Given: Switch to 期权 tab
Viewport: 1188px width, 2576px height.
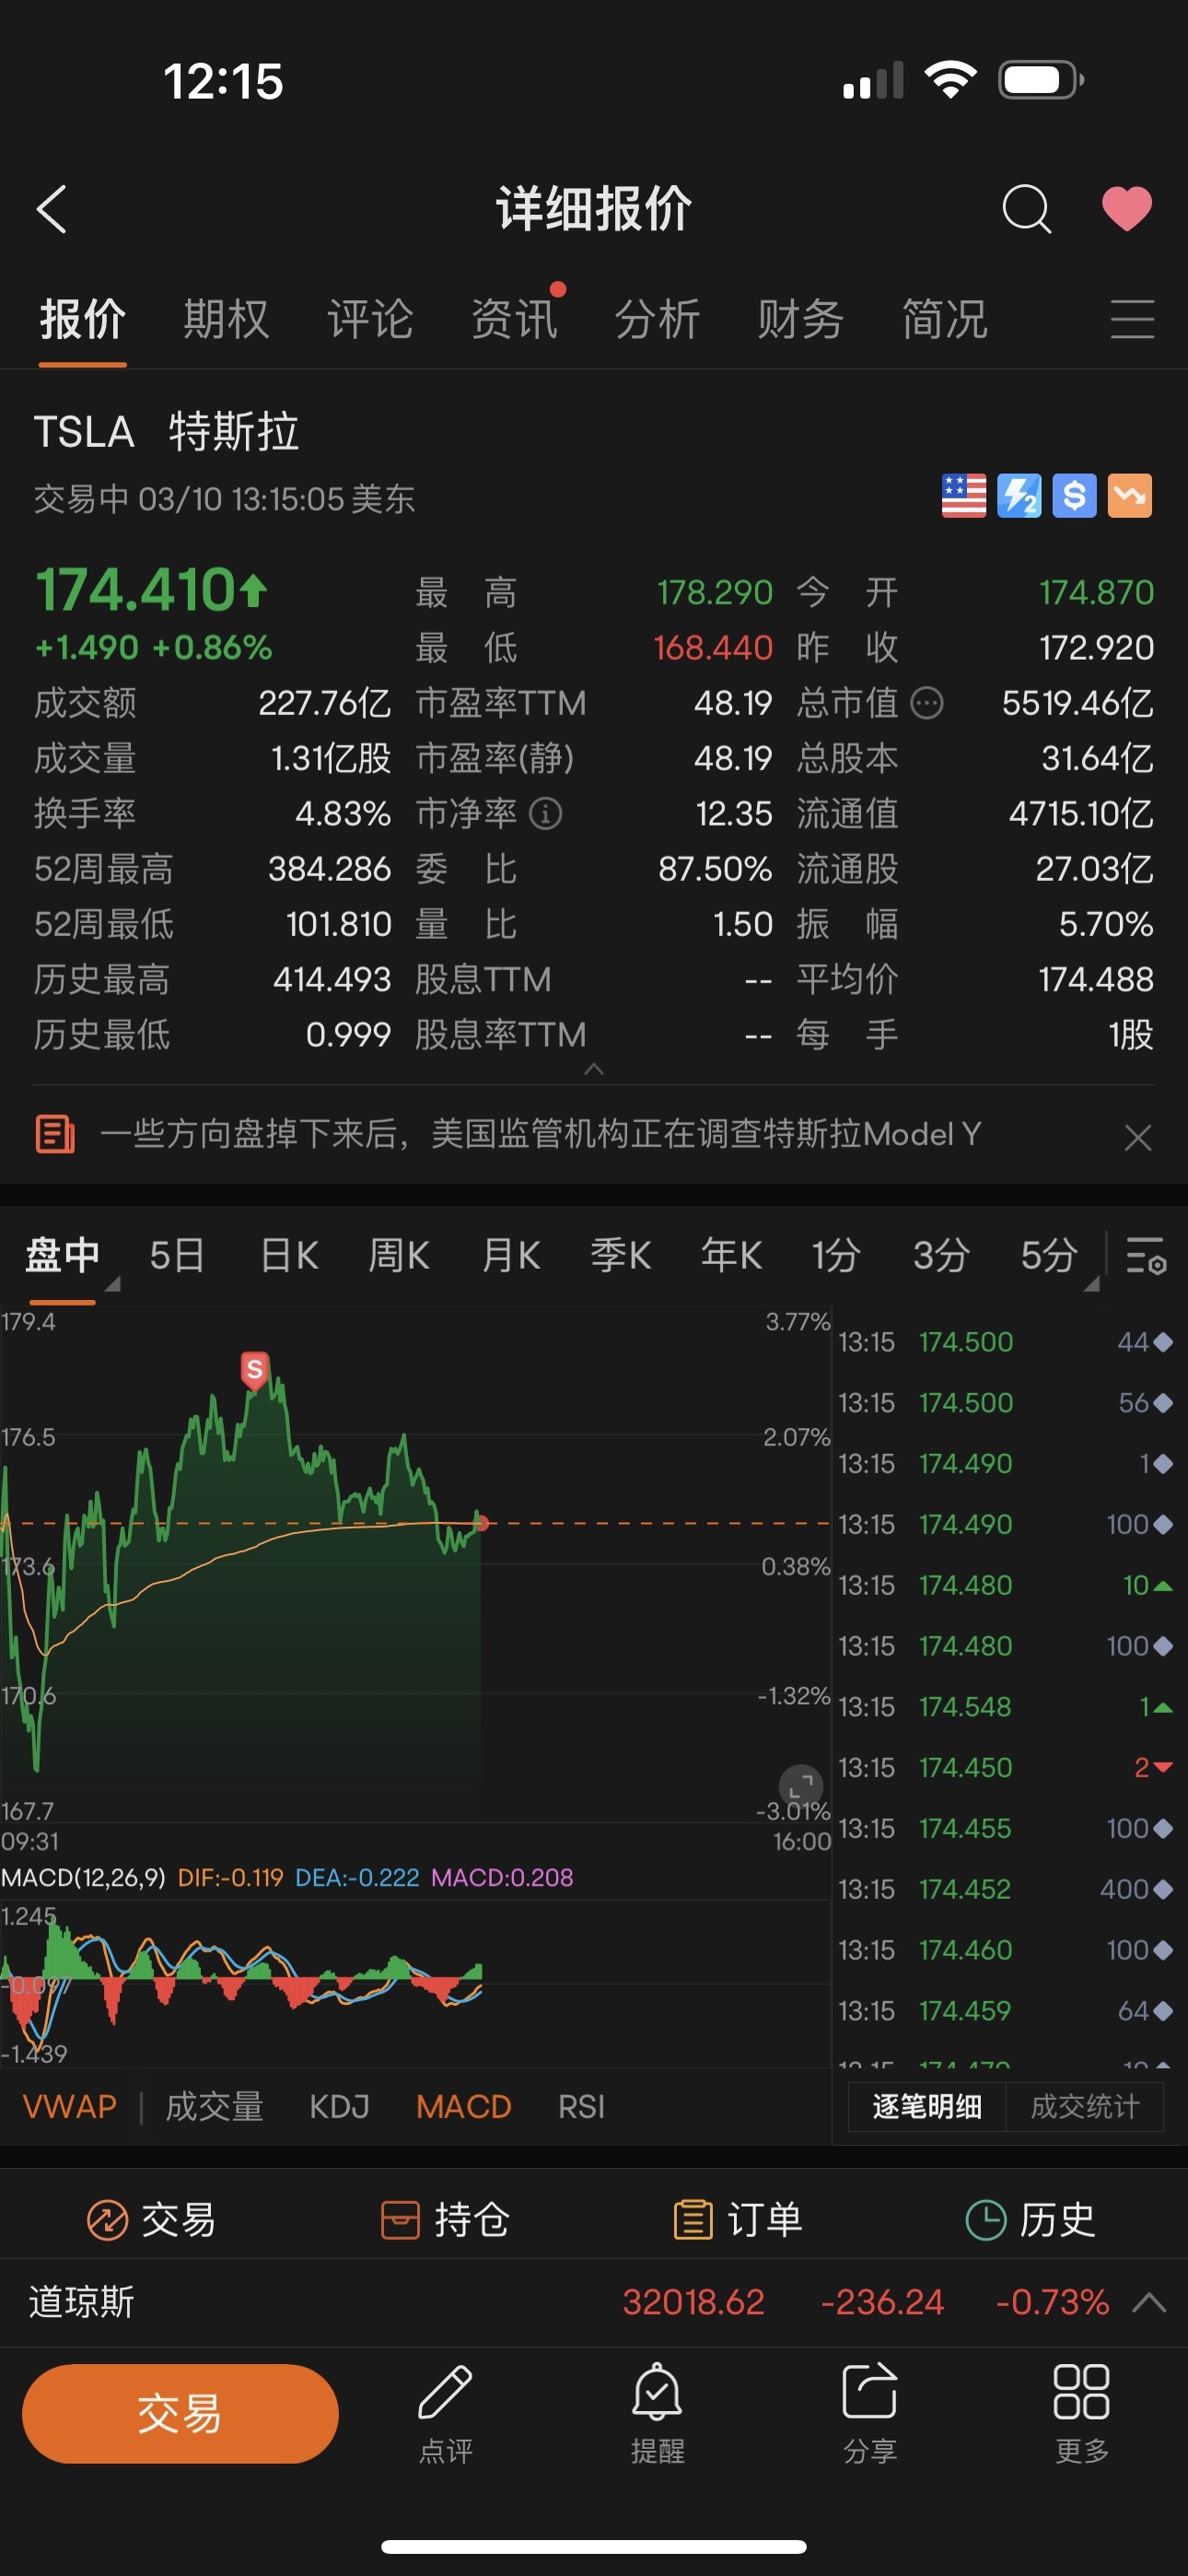Looking at the screenshot, I should click(226, 319).
